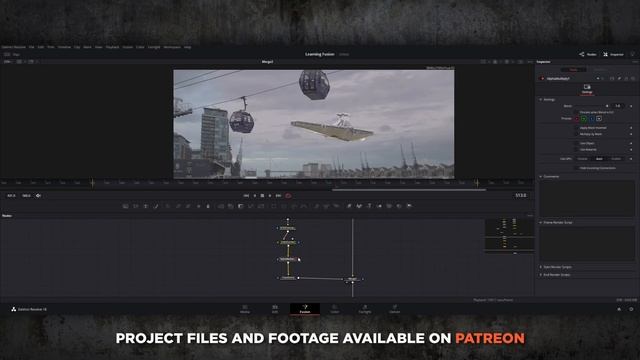Add a Transform node from toolbar
640x360 pixels.
[260, 206]
